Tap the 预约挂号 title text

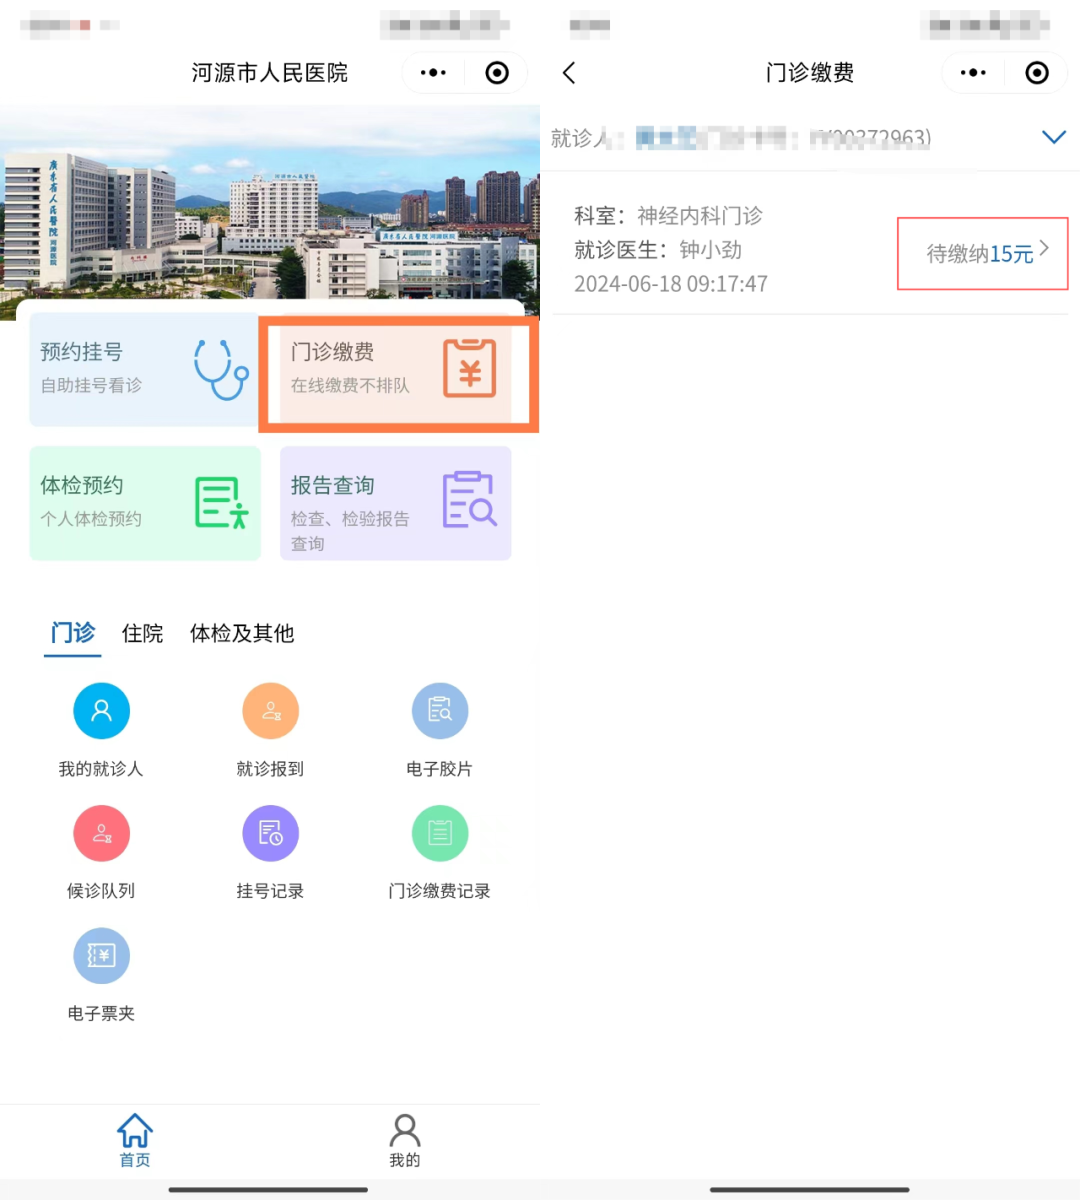(82, 352)
